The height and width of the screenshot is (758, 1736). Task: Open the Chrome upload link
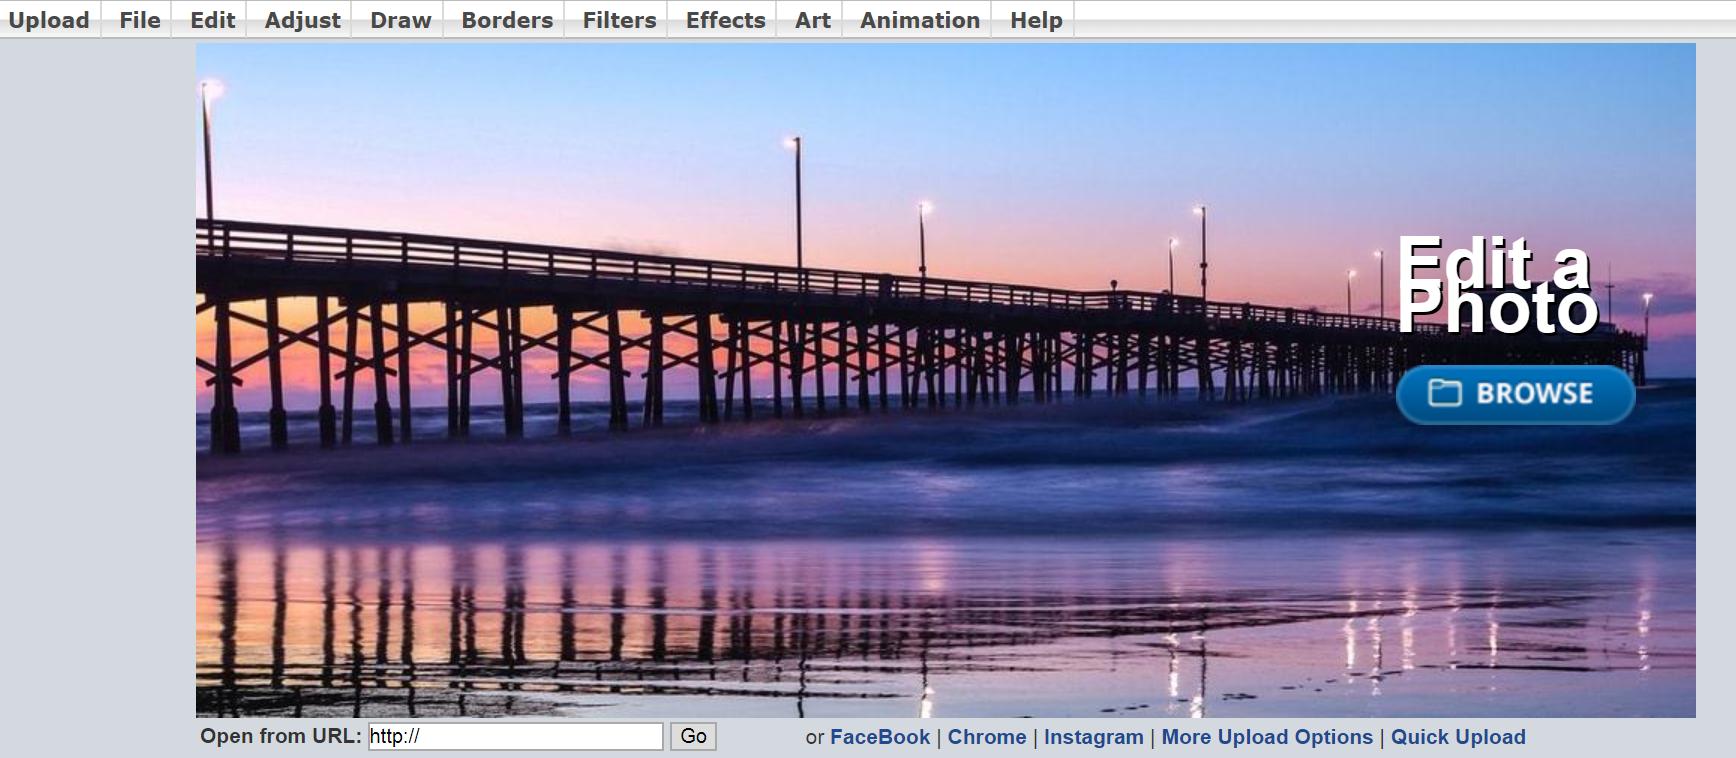(x=987, y=737)
